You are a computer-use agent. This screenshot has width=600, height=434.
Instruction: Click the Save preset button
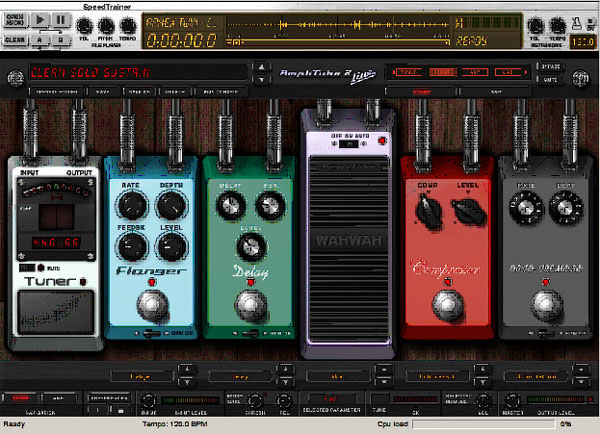point(103,92)
